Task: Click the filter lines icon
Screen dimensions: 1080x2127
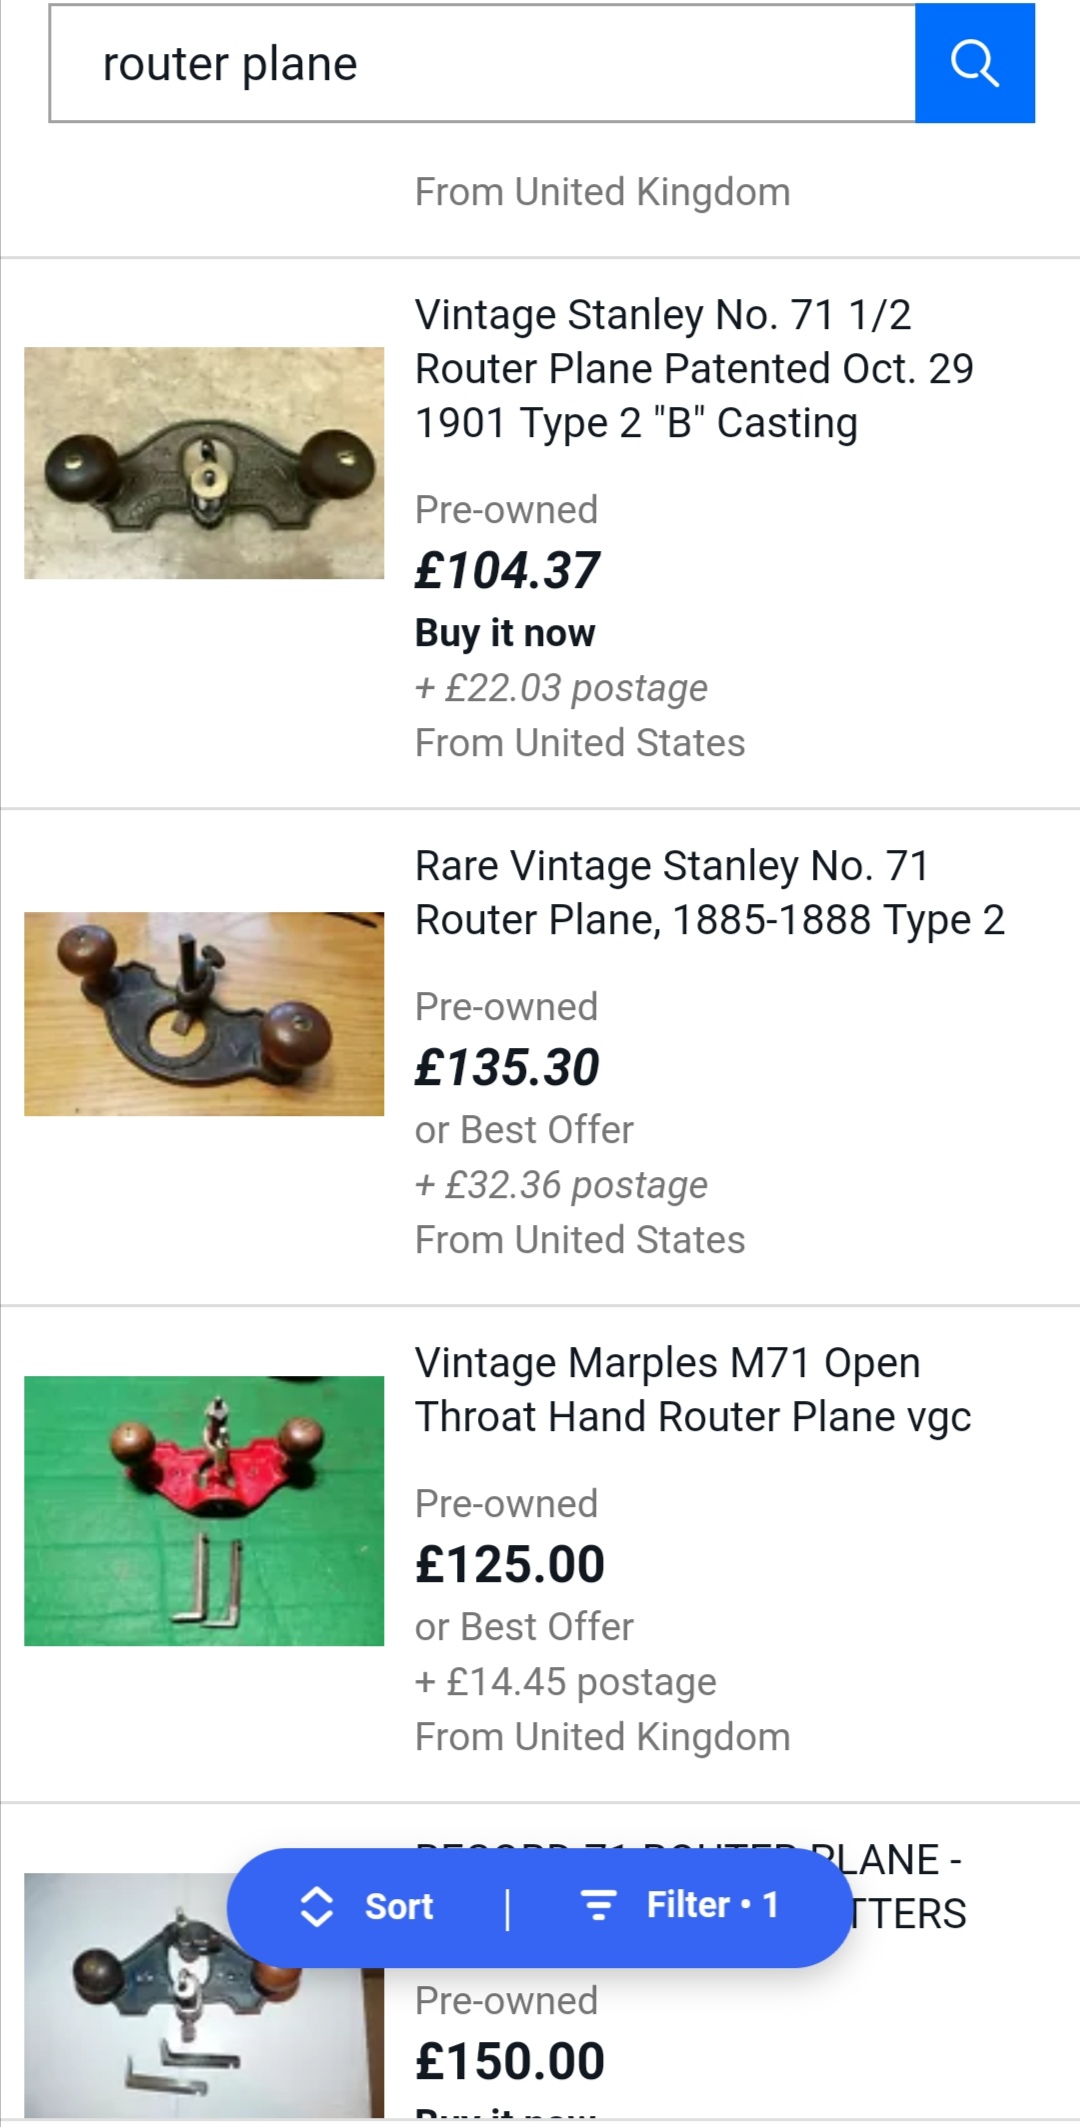Action: pos(599,1905)
